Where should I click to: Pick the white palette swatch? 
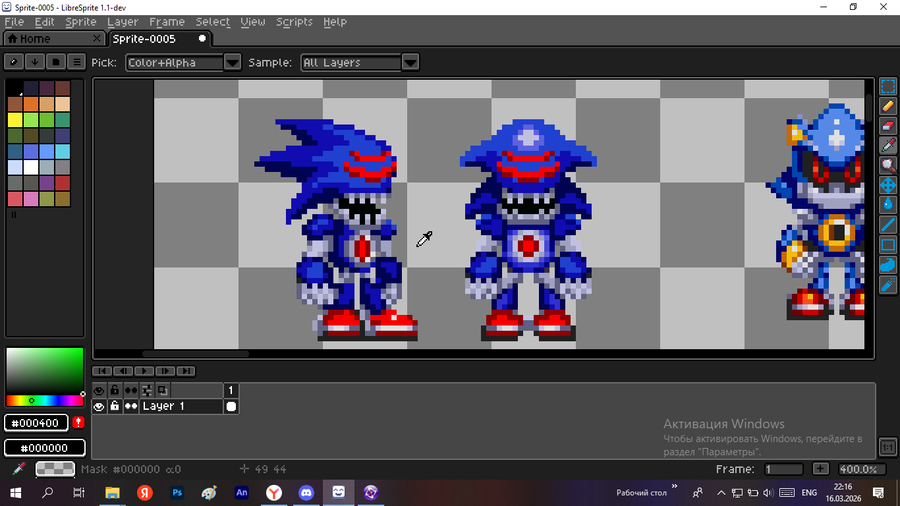pos(31,167)
